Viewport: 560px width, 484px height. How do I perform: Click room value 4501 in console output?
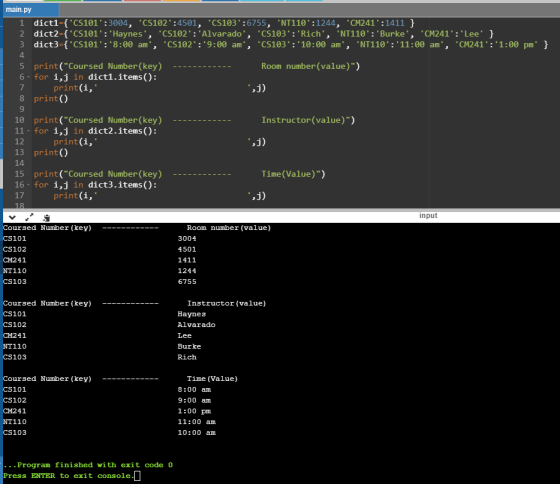coord(187,249)
